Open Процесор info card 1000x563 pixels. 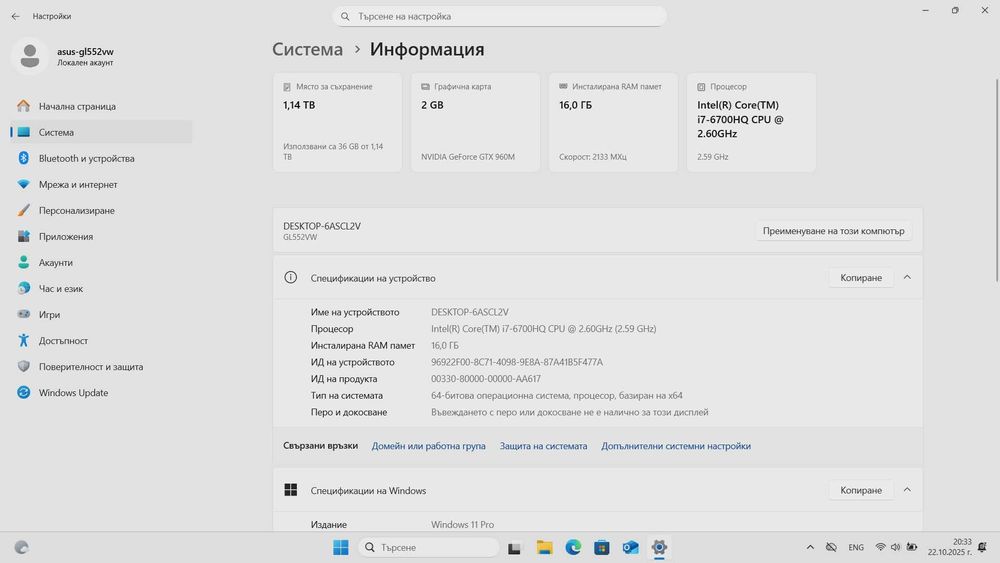[x=751, y=122]
